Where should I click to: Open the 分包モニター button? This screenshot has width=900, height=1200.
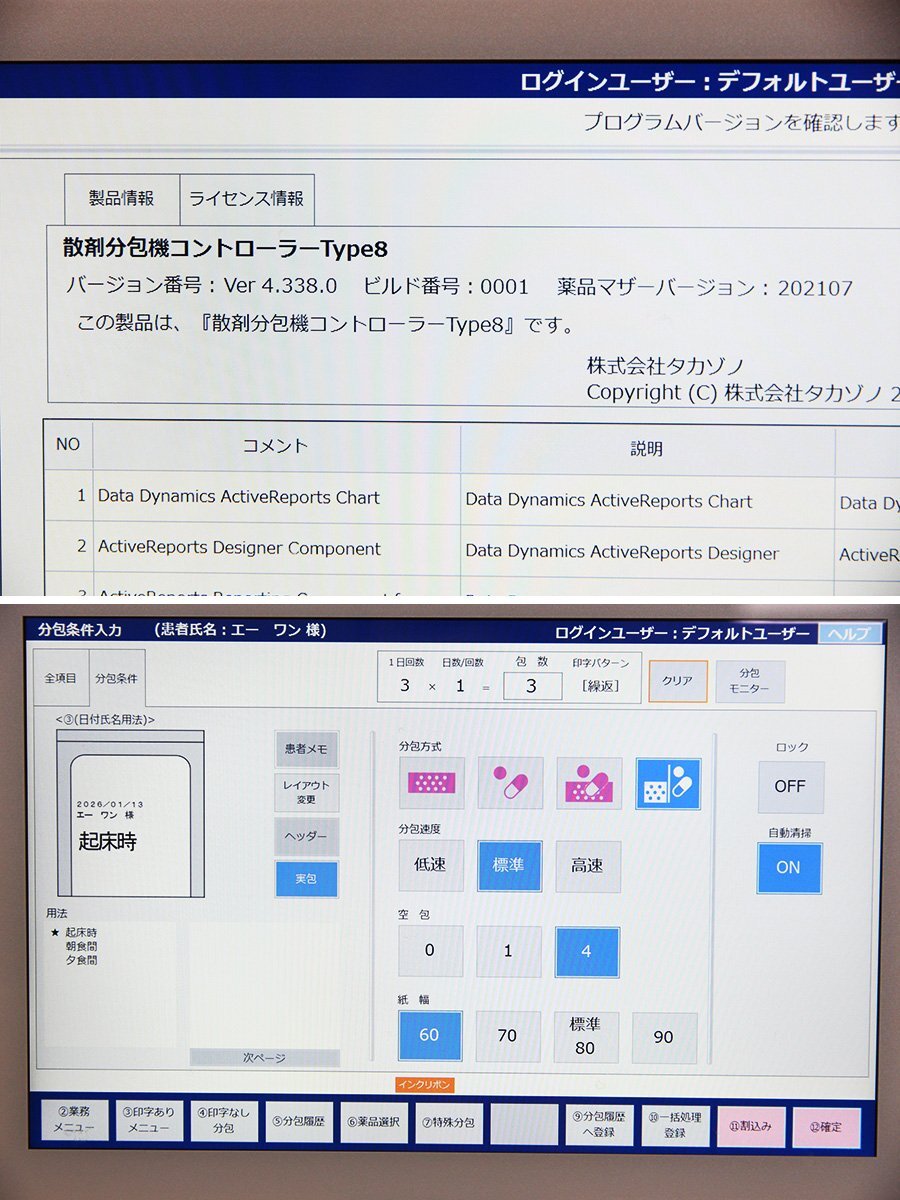pyautogui.click(x=750, y=681)
